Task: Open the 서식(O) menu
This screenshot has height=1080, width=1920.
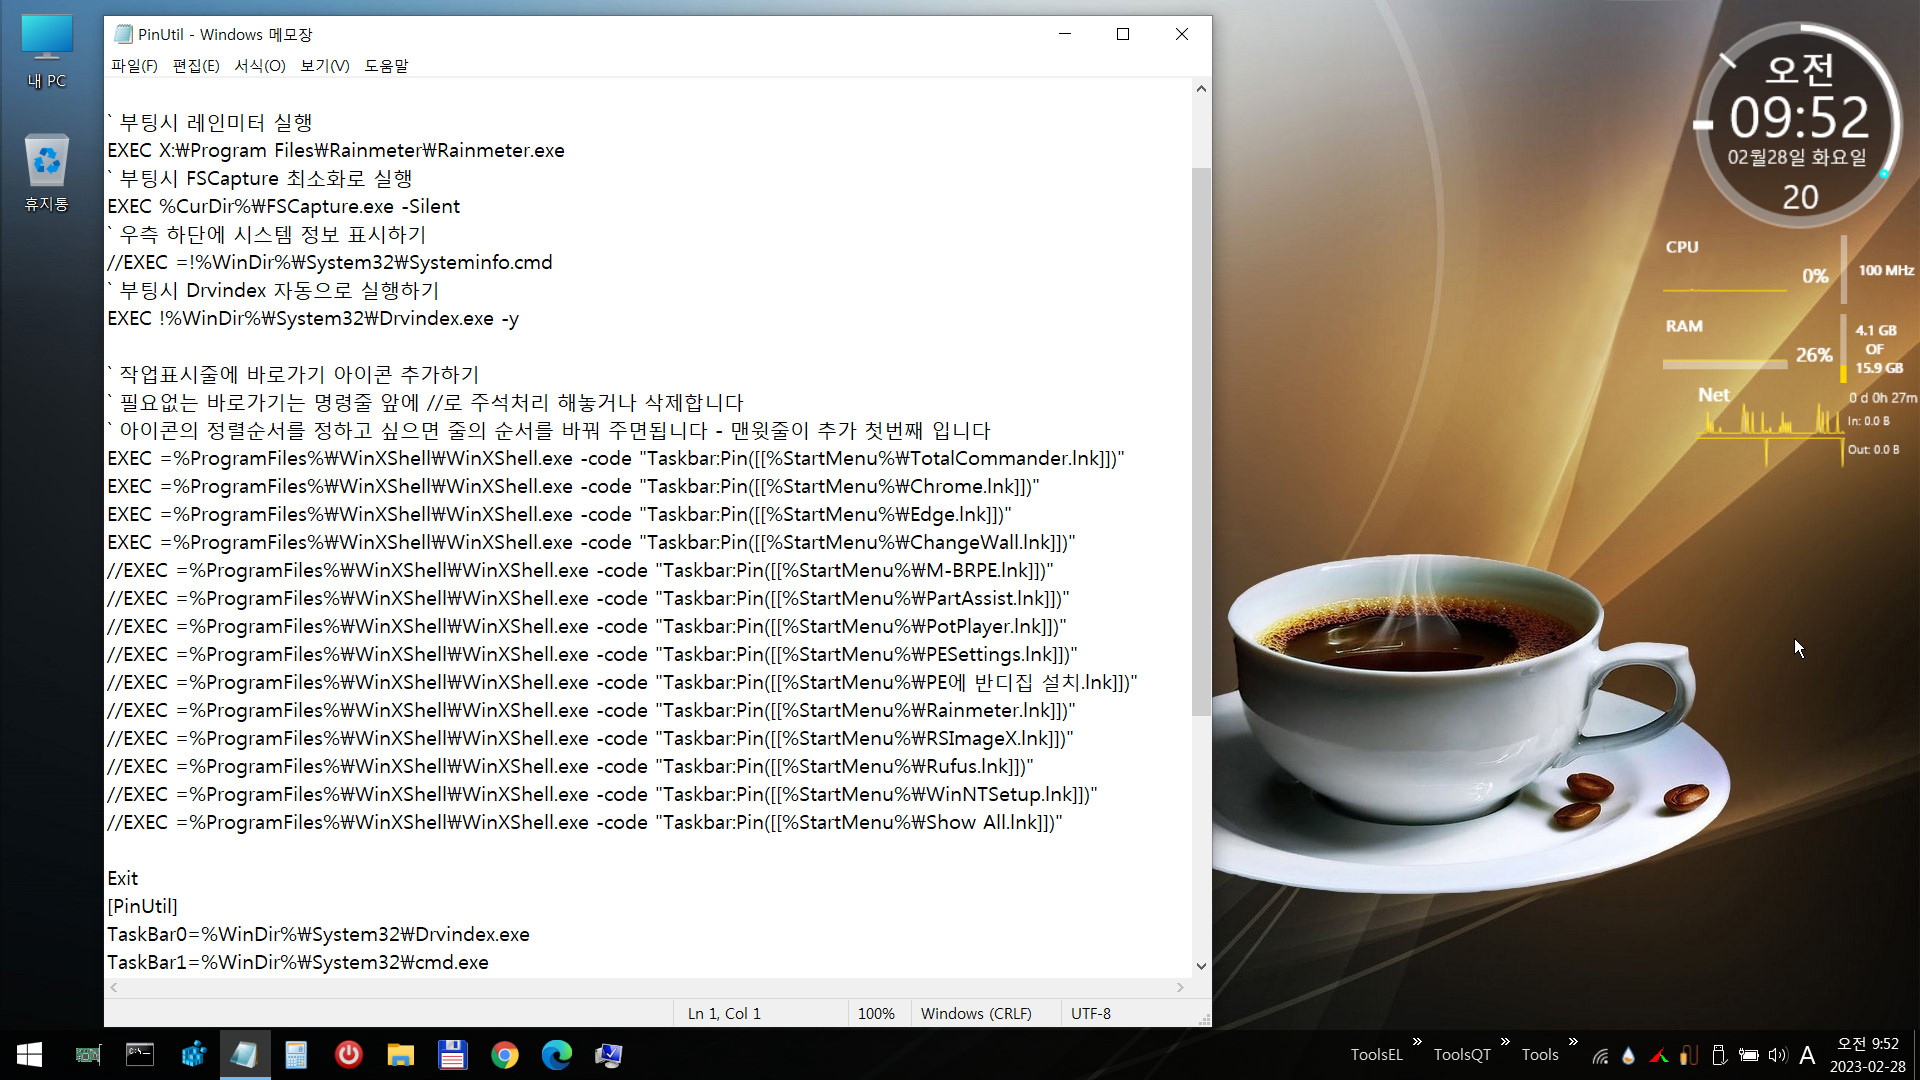Action: 260,66
